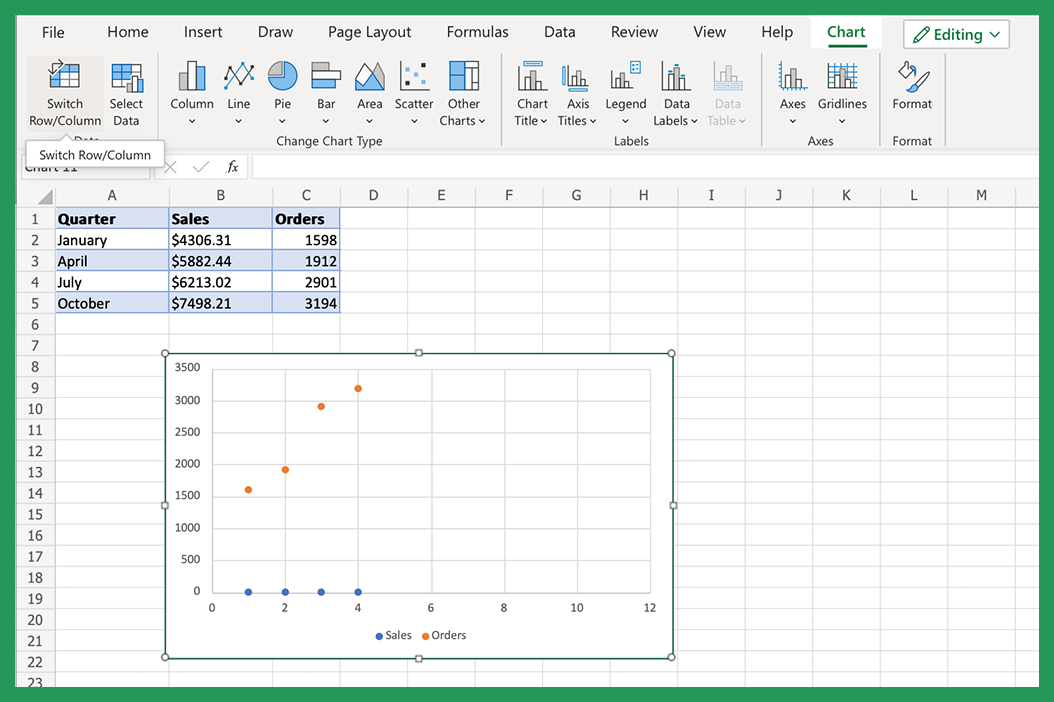Select the Scatter chart type icon
The height and width of the screenshot is (702, 1054).
[413, 75]
